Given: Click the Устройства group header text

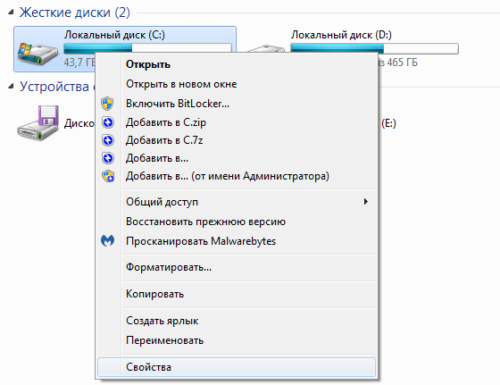Looking at the screenshot, I should coord(54,86).
